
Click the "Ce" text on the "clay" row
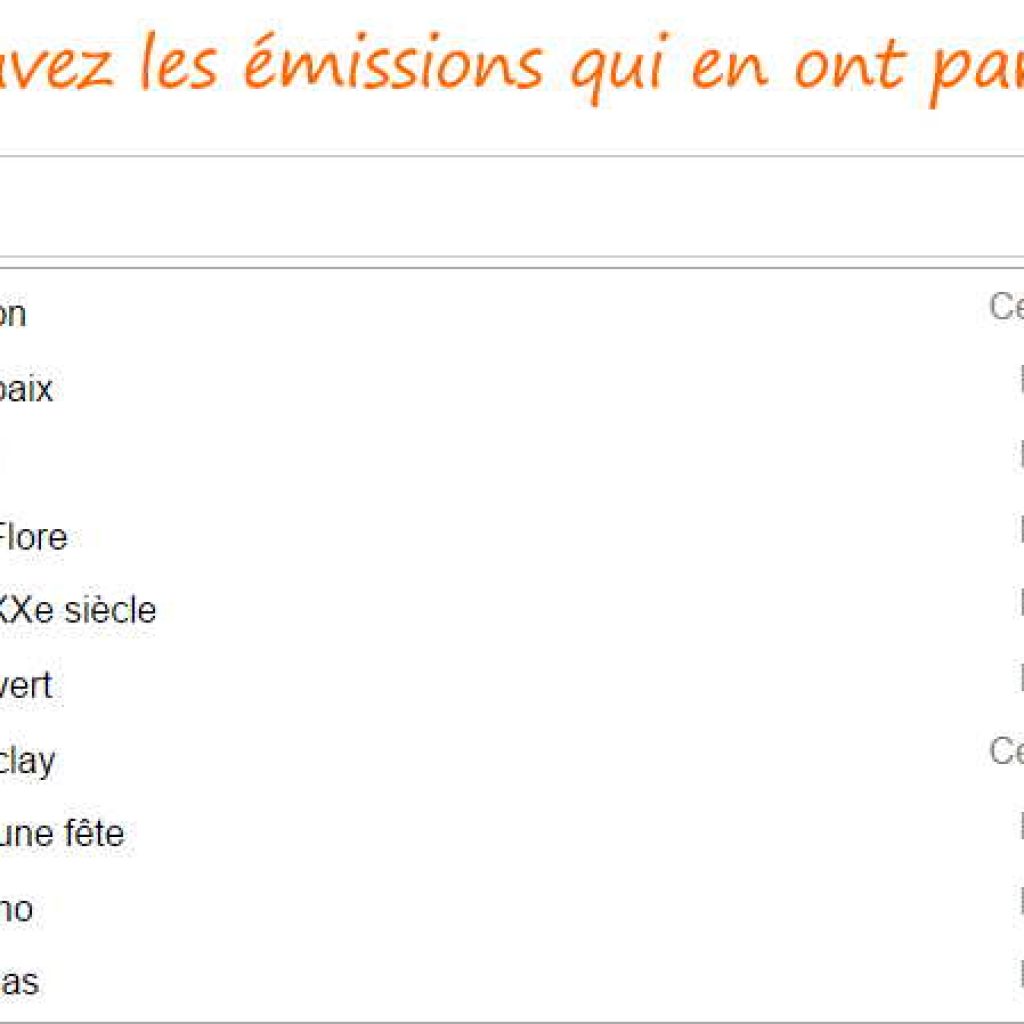pos(1006,751)
